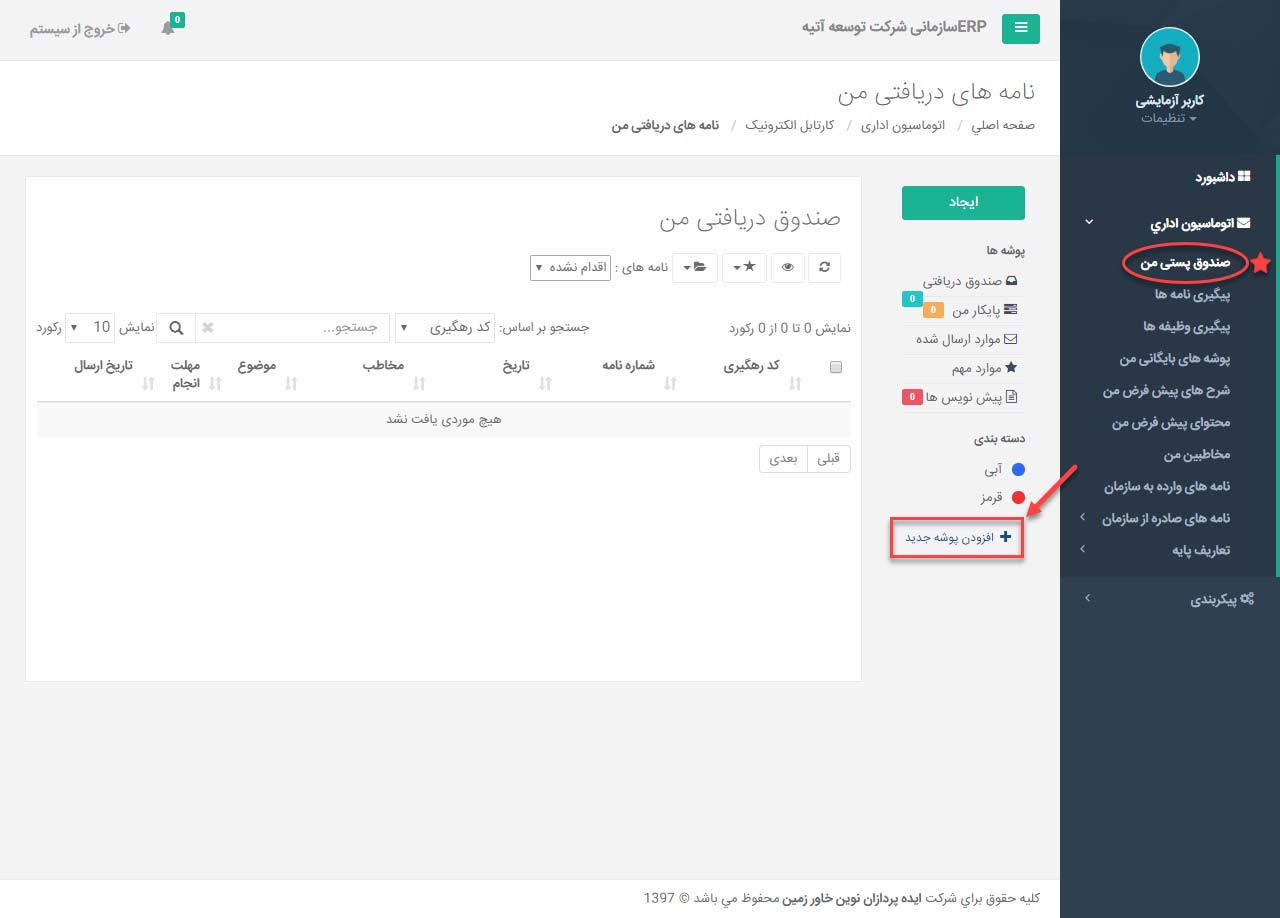Click the خروج از سیستم logout link
The height and width of the screenshot is (918, 1280).
(x=80, y=29)
